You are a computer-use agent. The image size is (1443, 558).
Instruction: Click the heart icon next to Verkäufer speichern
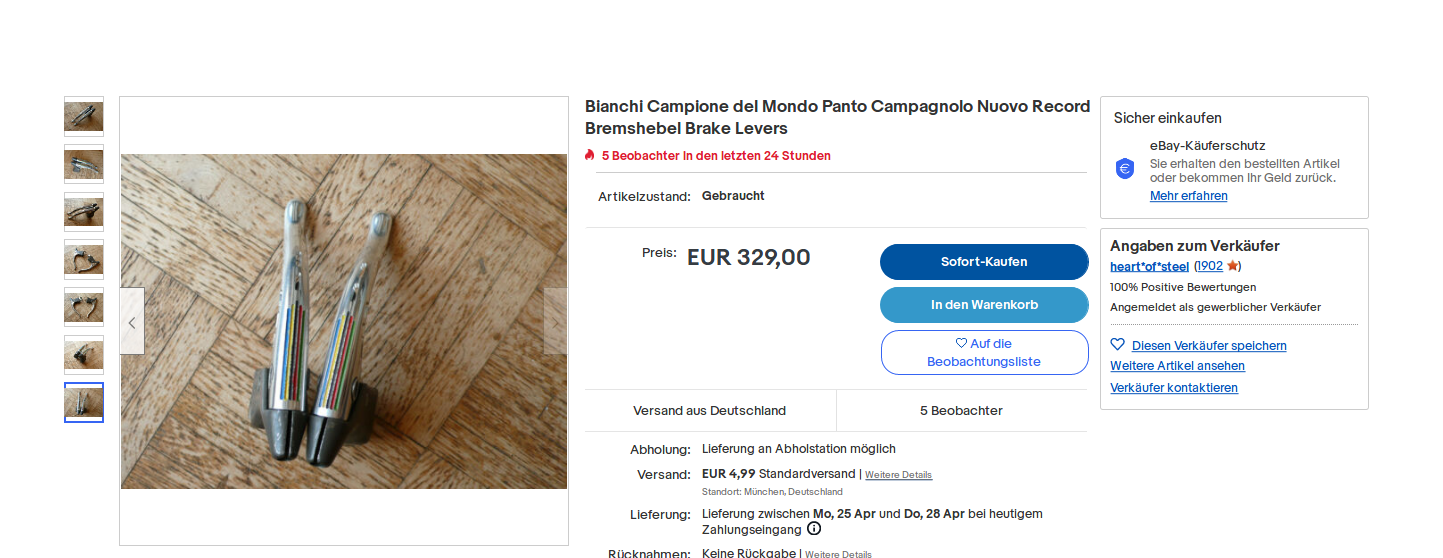point(1118,345)
